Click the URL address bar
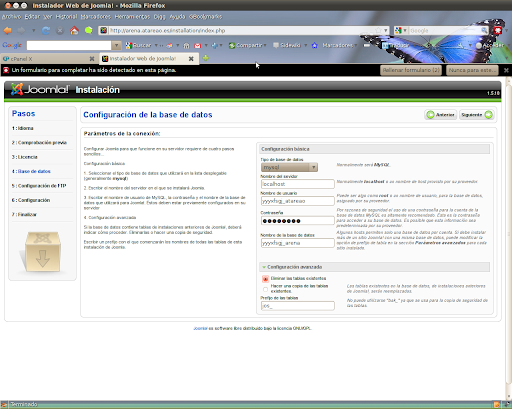 click(x=243, y=30)
